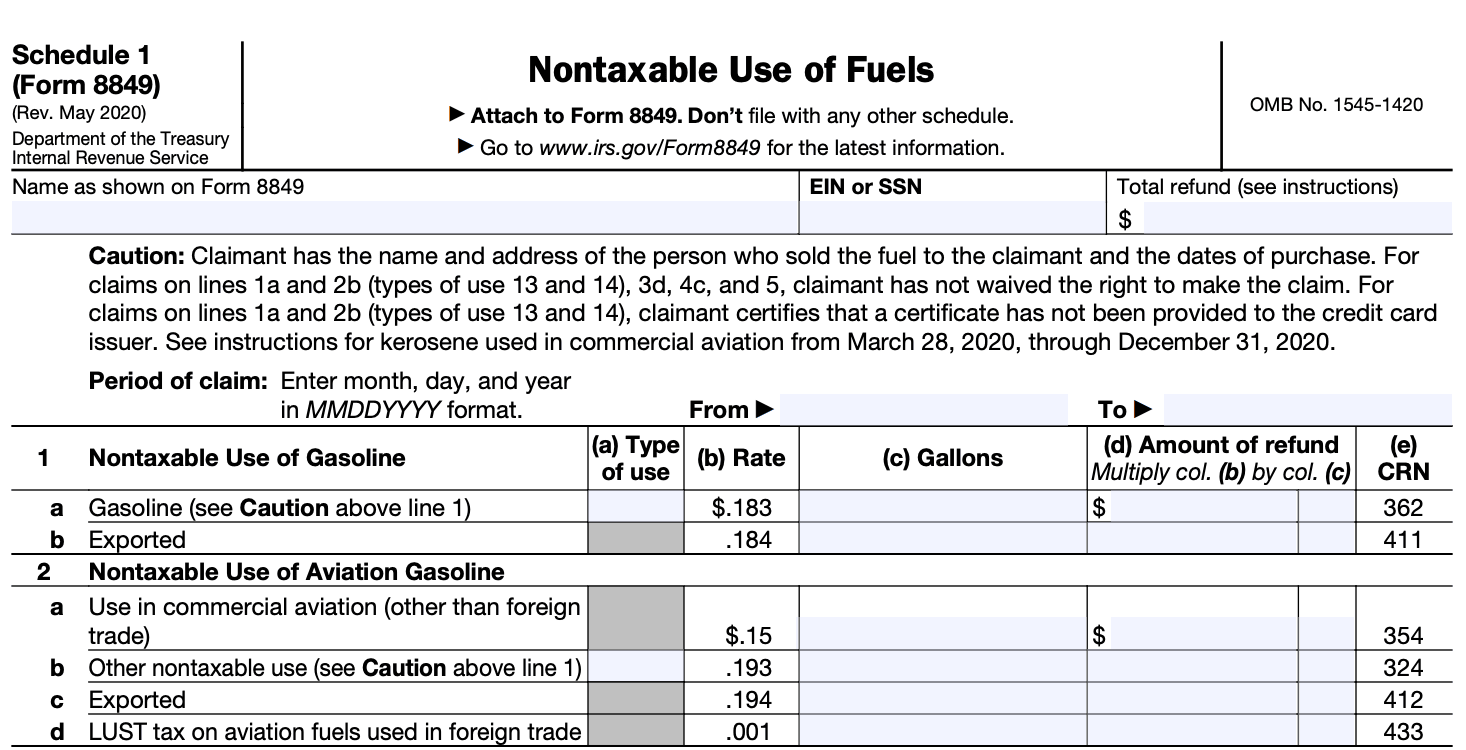This screenshot has height=750, width=1466.
Task: Select Type of use field for Gasoline line 1a
Action: click(x=635, y=507)
